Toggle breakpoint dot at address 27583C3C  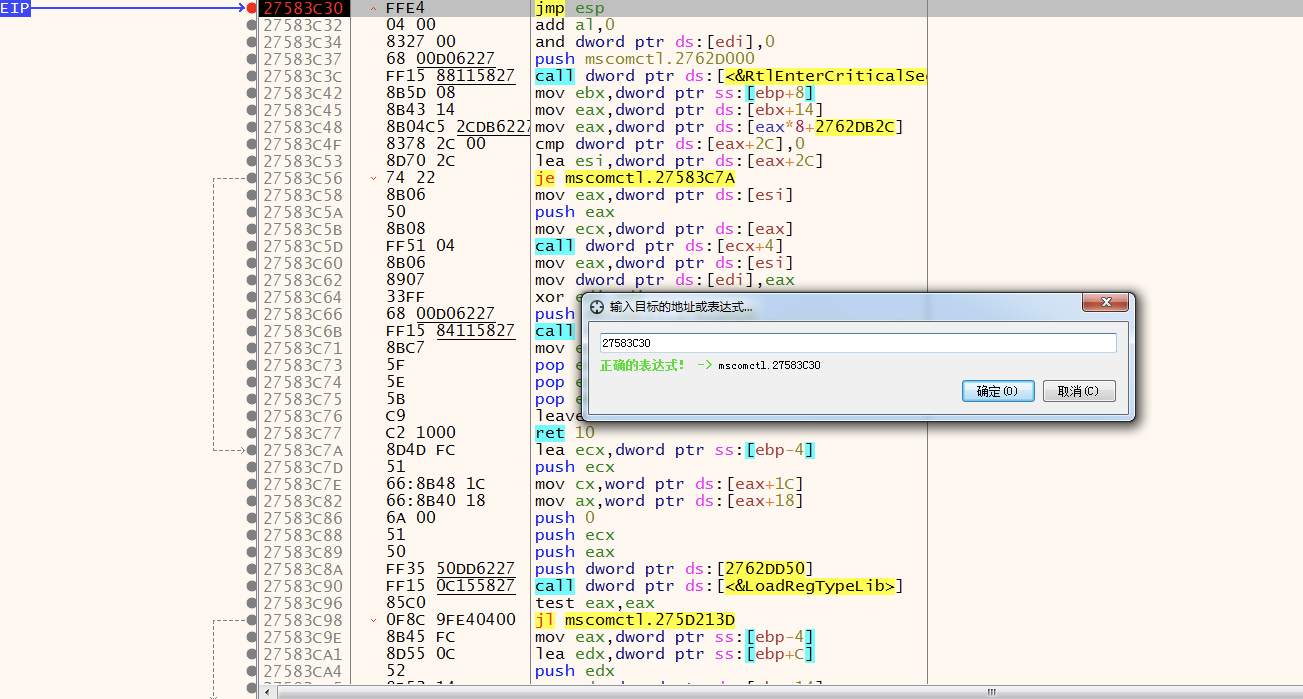tap(251, 76)
